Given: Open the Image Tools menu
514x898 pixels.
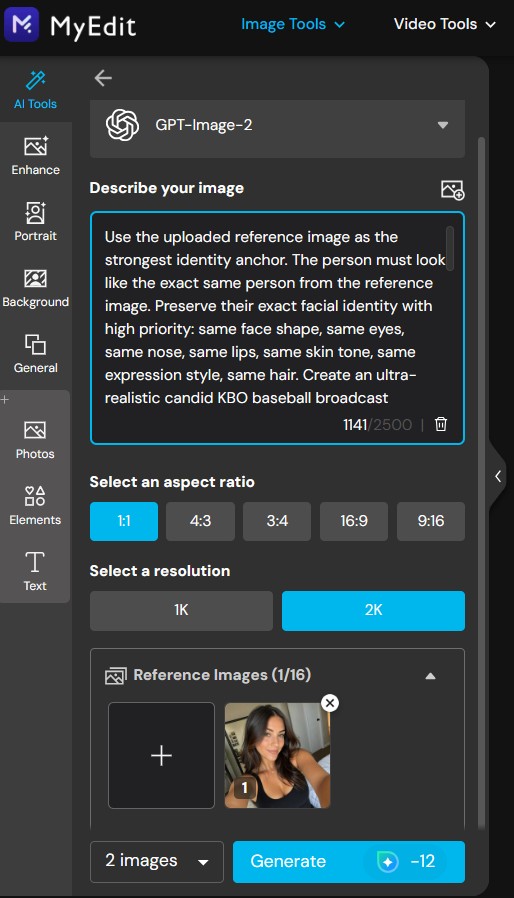Looking at the screenshot, I should point(293,25).
